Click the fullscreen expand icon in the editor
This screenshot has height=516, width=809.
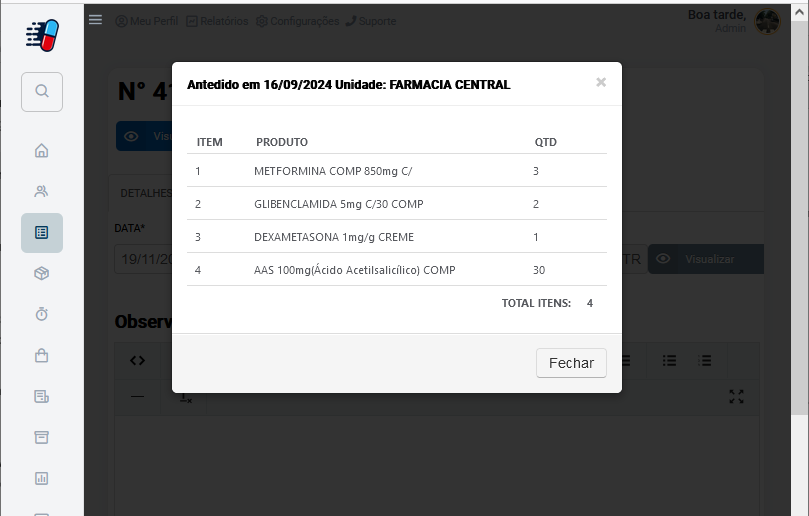(x=736, y=396)
